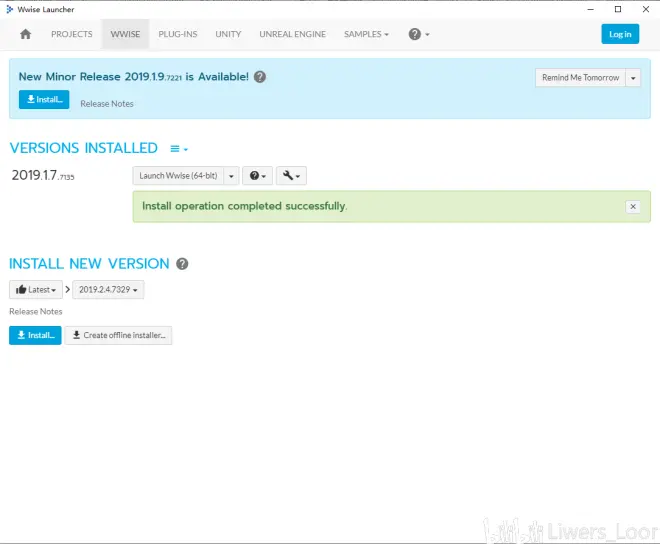Click the Log in button
Viewport: 660px width, 544px height.
click(x=620, y=34)
